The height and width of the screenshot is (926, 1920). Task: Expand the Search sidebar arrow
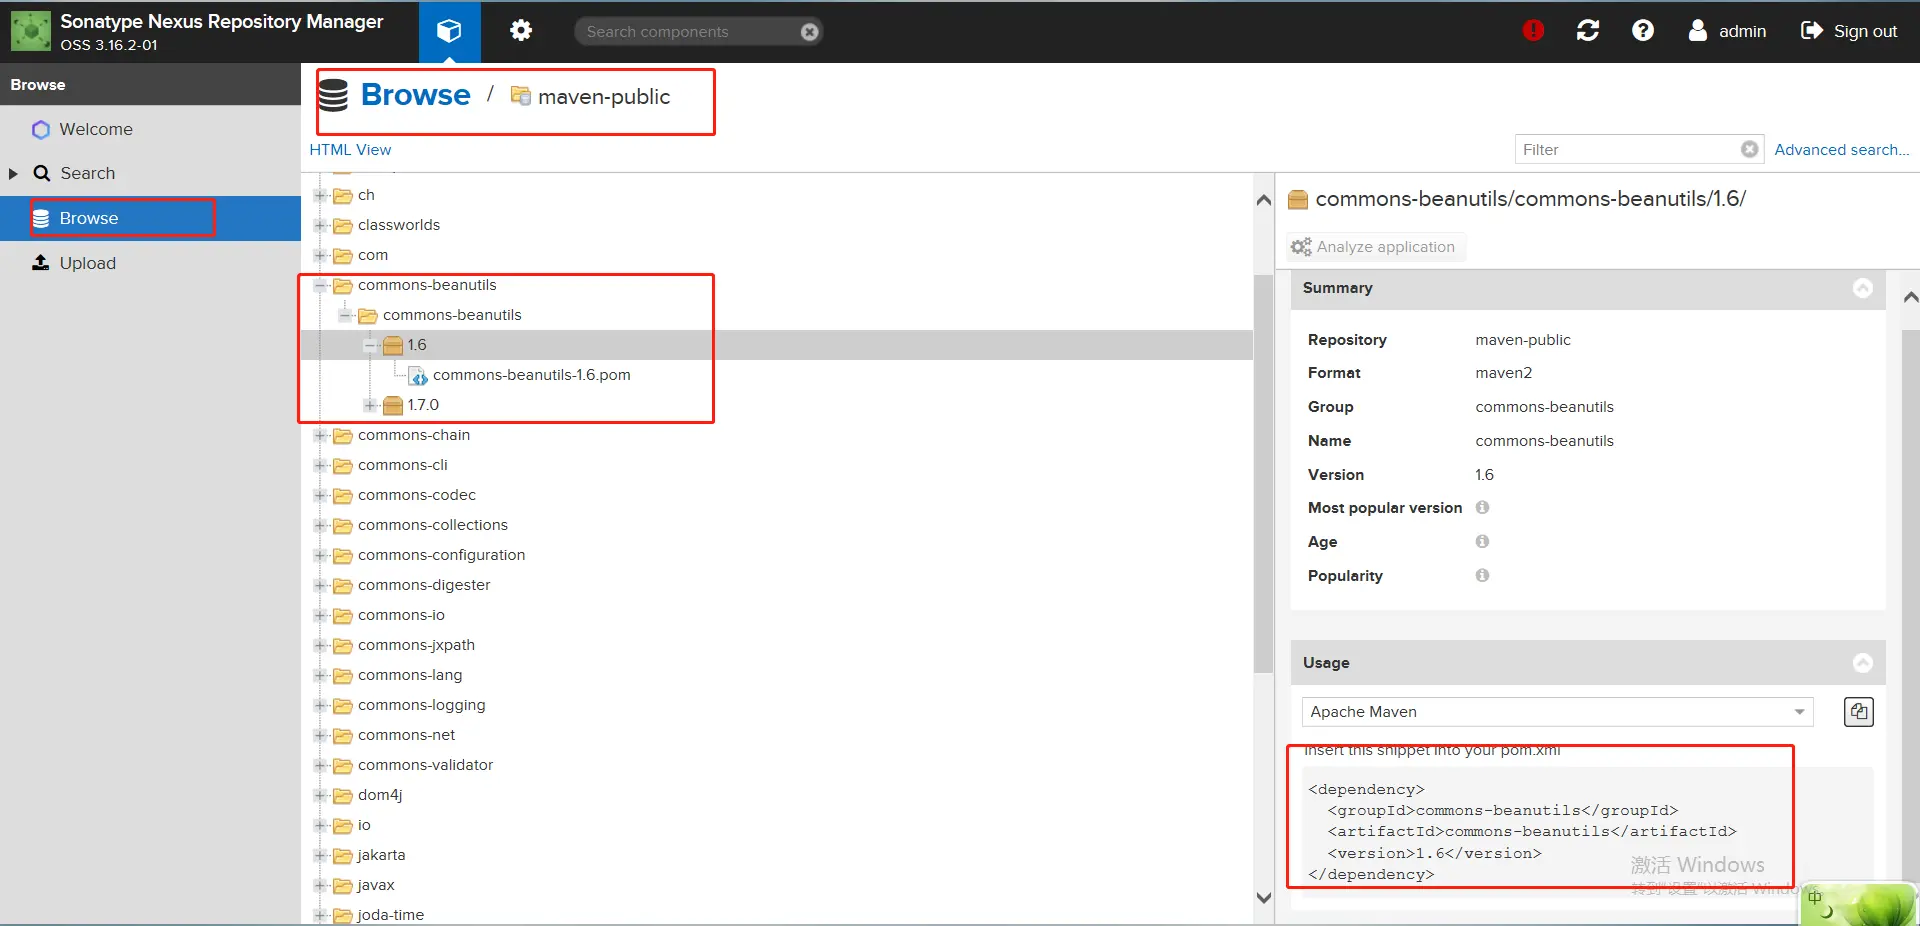13,173
